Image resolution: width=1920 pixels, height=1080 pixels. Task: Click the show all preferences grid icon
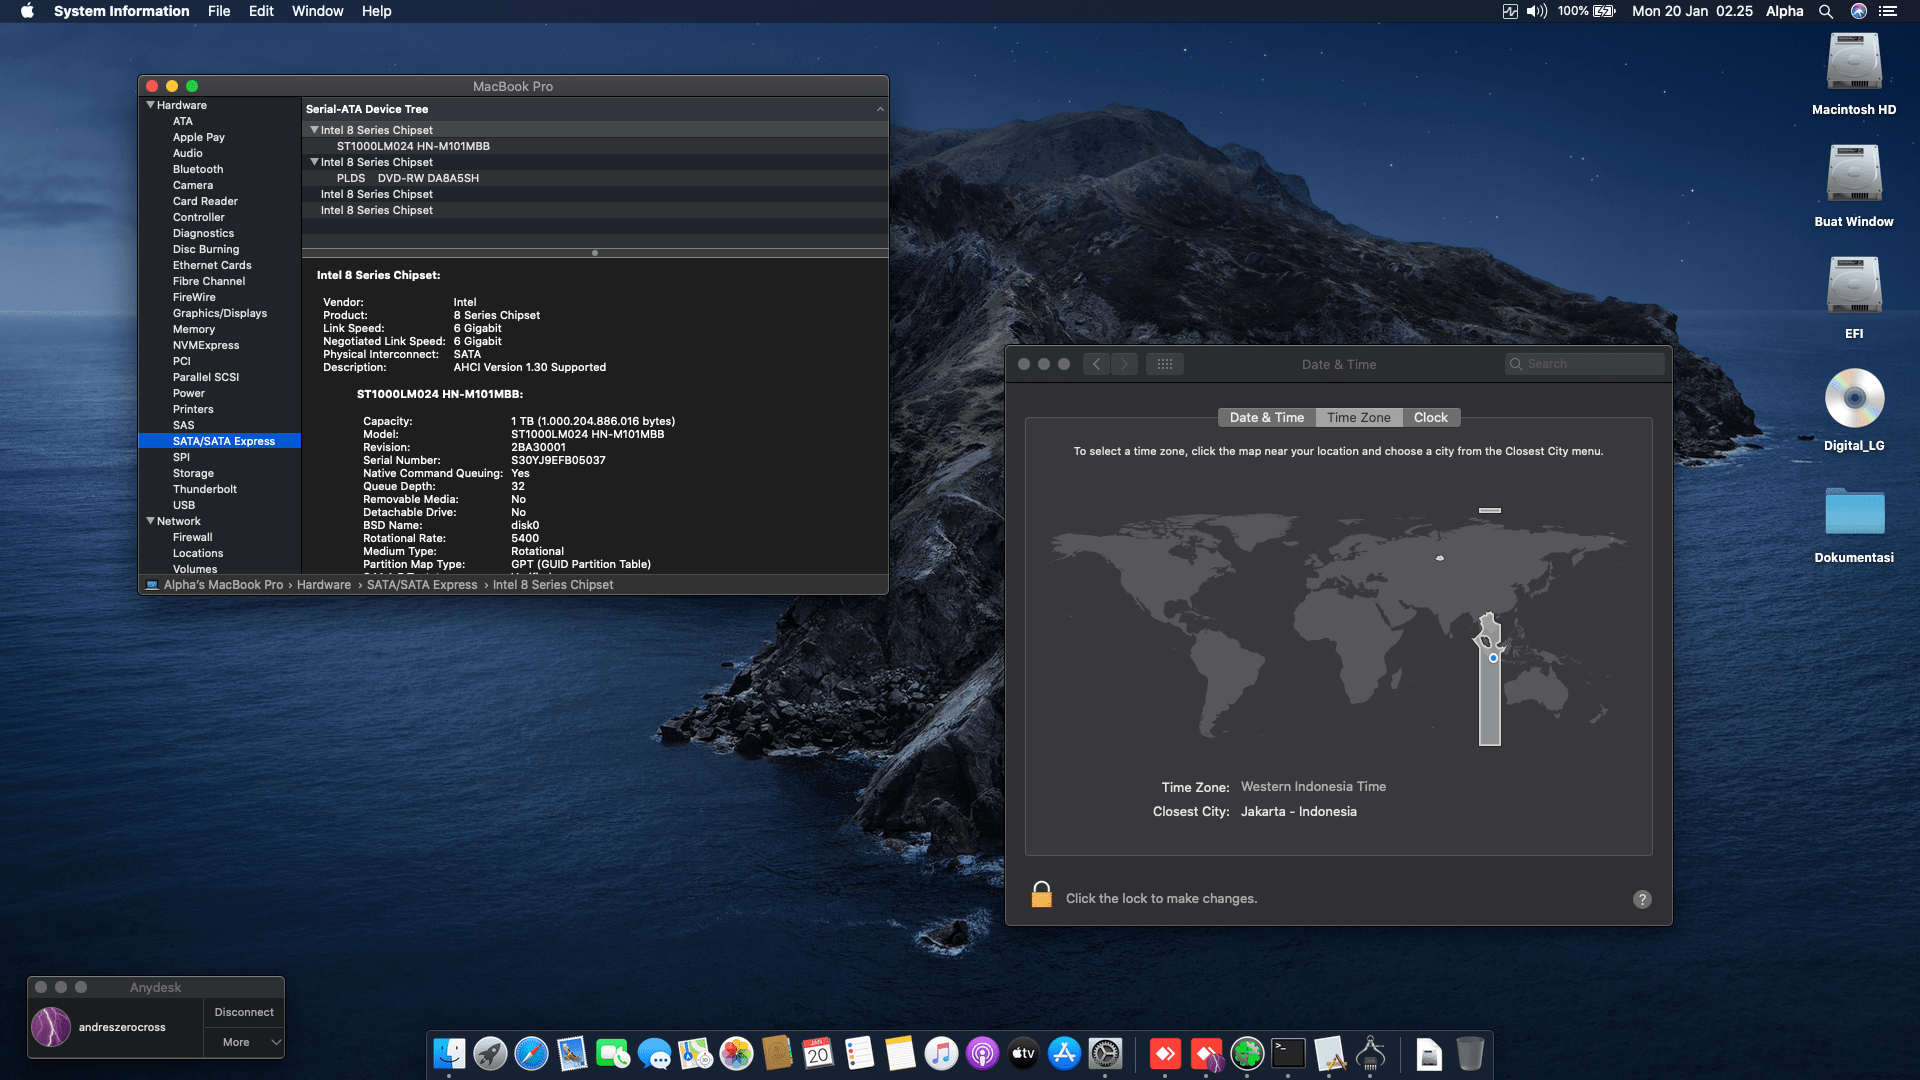click(x=1165, y=364)
